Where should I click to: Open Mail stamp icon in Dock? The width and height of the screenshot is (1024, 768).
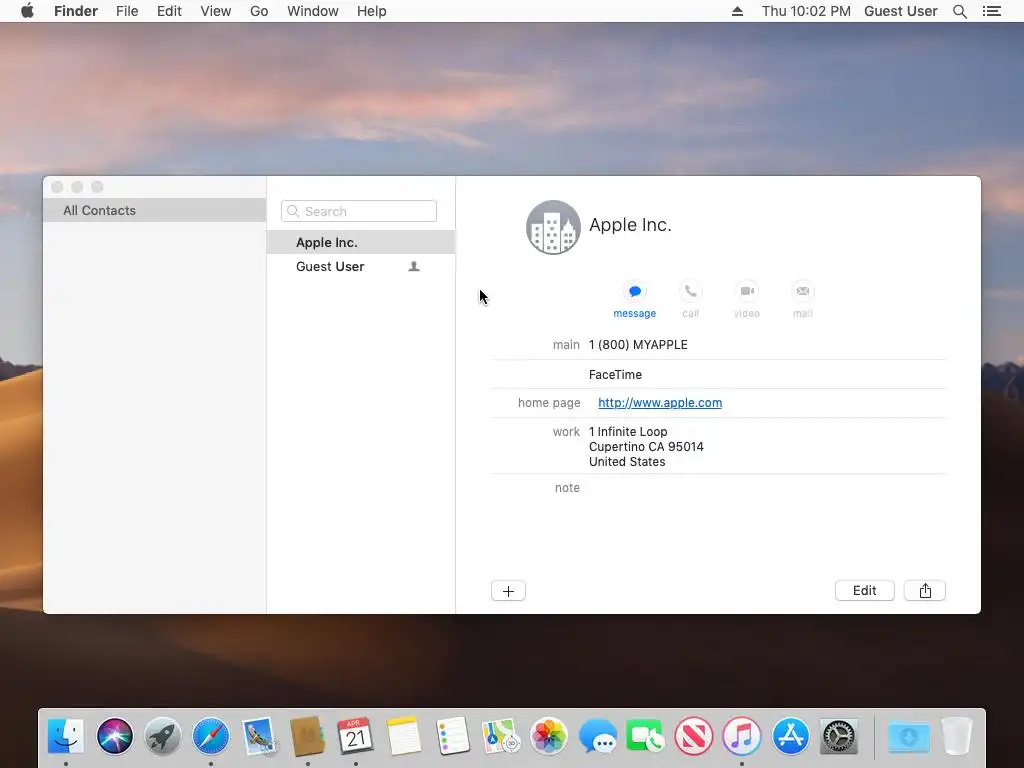pyautogui.click(x=259, y=736)
